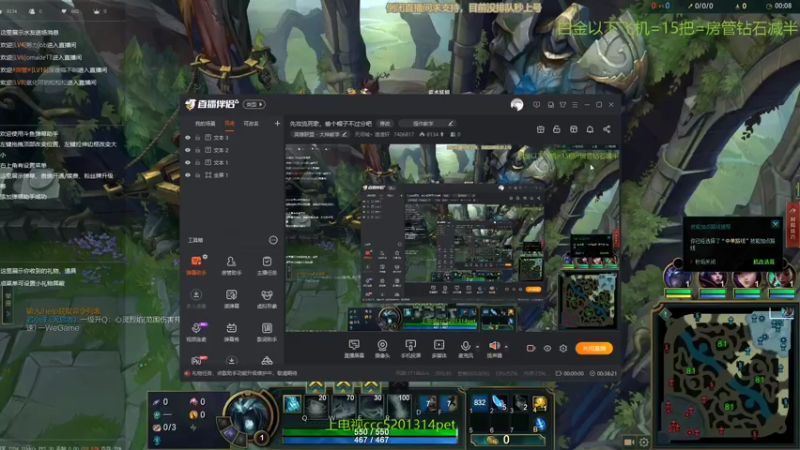This screenshot has height=450, width=800.
Task: Open the notification bell in companion window
Action: (x=590, y=130)
